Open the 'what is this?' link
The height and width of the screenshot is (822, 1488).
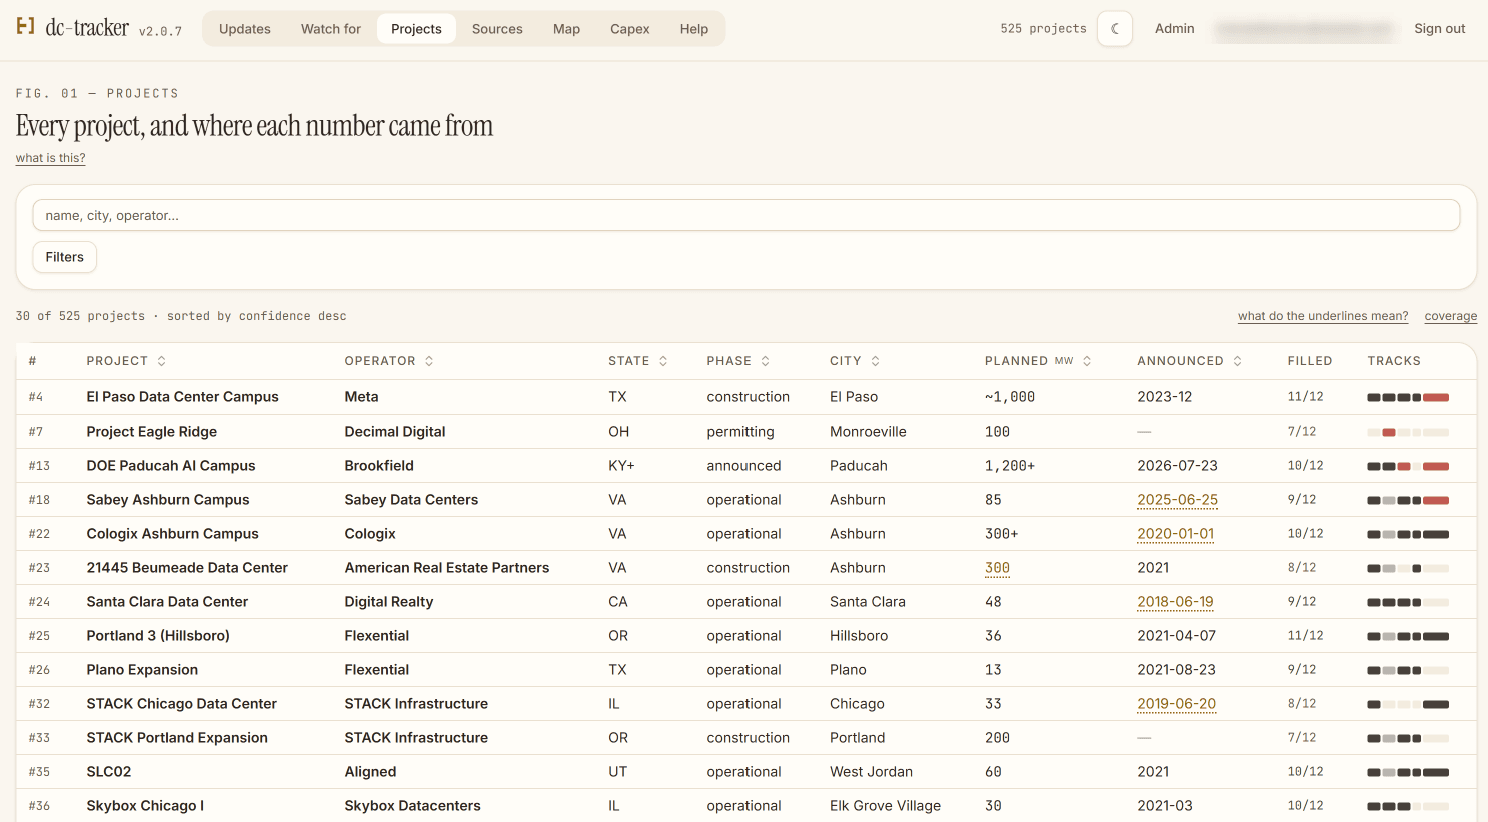click(x=51, y=158)
